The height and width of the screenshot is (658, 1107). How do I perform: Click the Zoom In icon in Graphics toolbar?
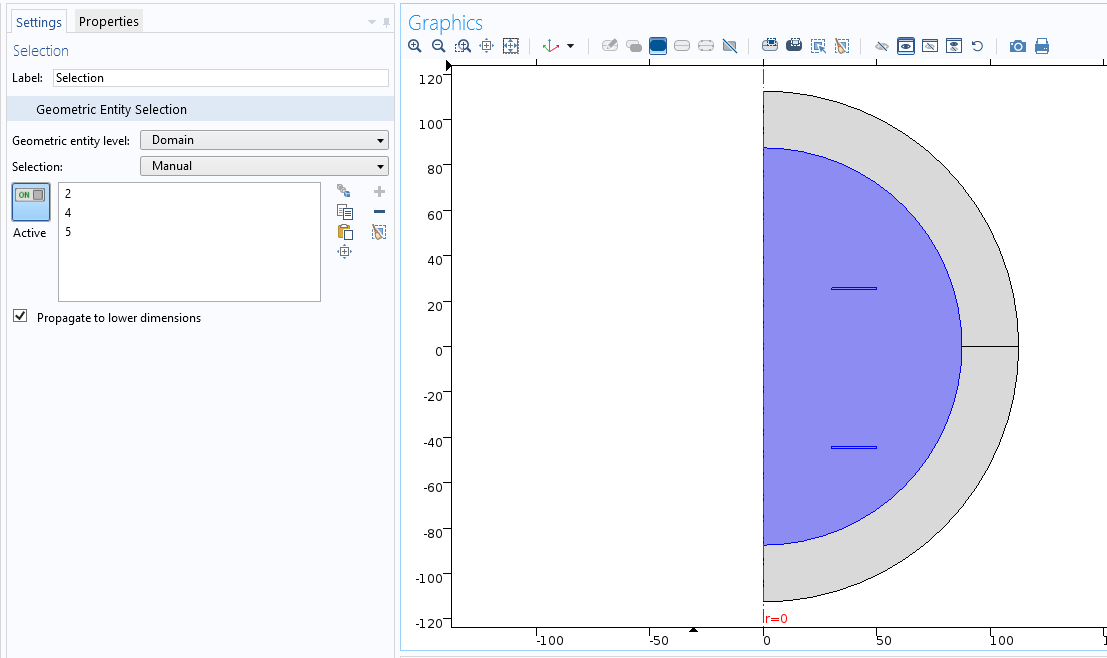(415, 46)
